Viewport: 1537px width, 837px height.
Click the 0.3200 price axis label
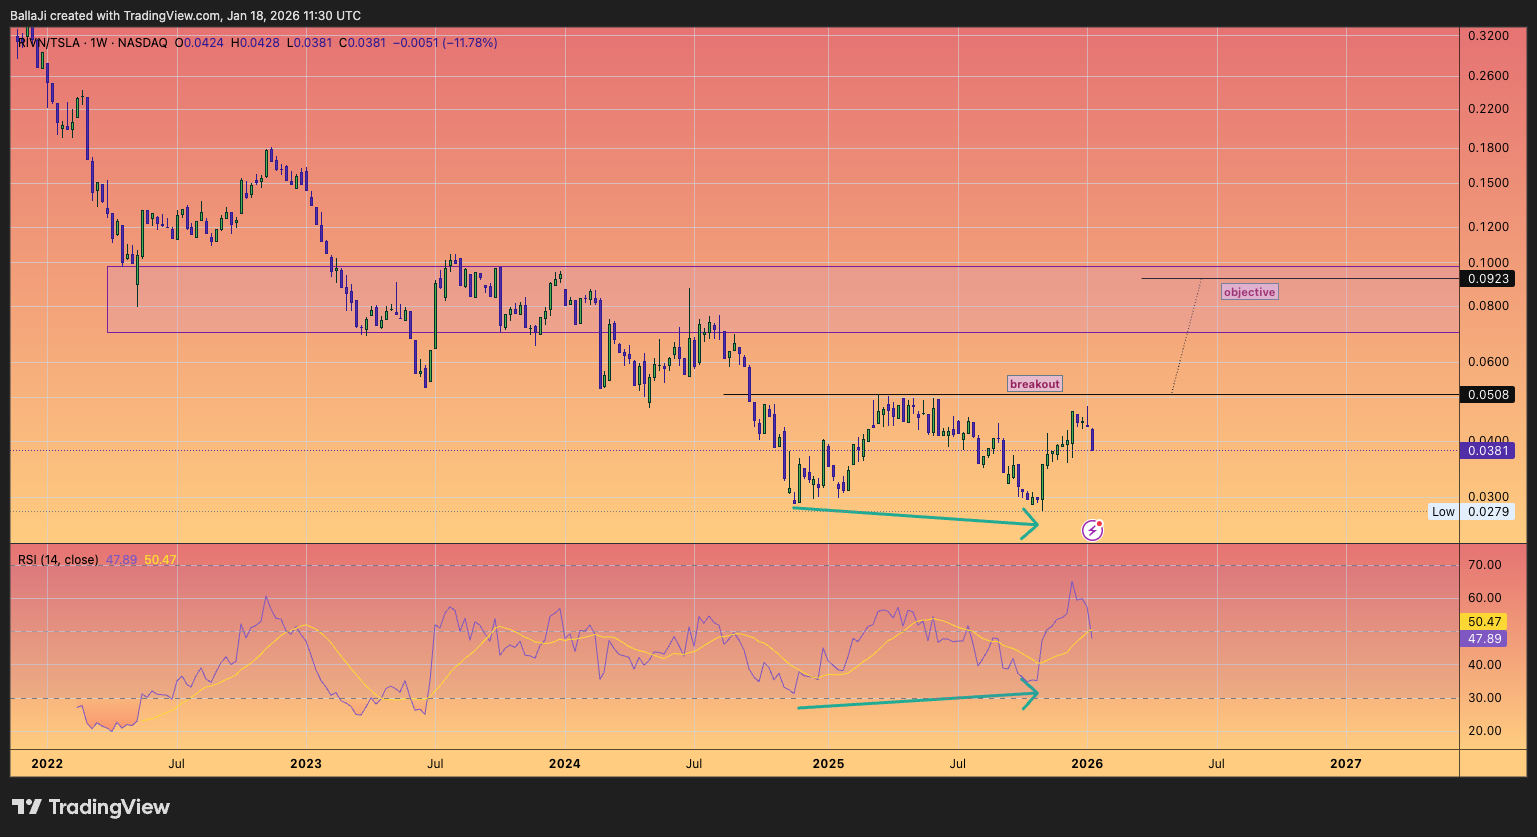click(1487, 36)
